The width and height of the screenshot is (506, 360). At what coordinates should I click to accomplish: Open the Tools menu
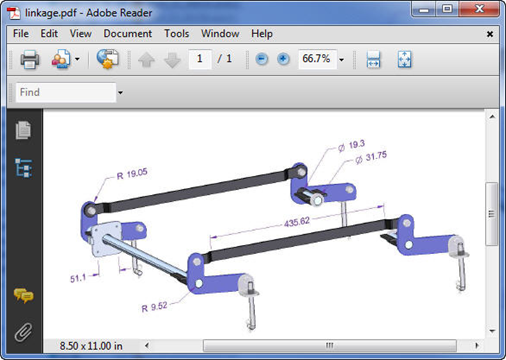point(177,34)
